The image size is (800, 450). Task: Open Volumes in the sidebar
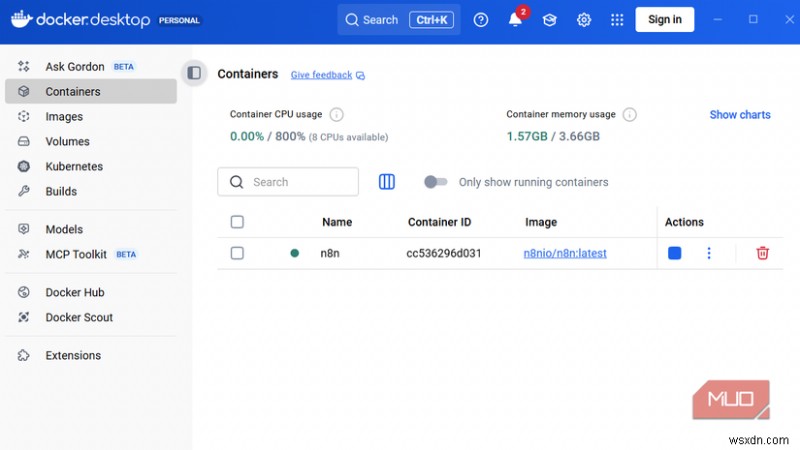(x=91, y=141)
